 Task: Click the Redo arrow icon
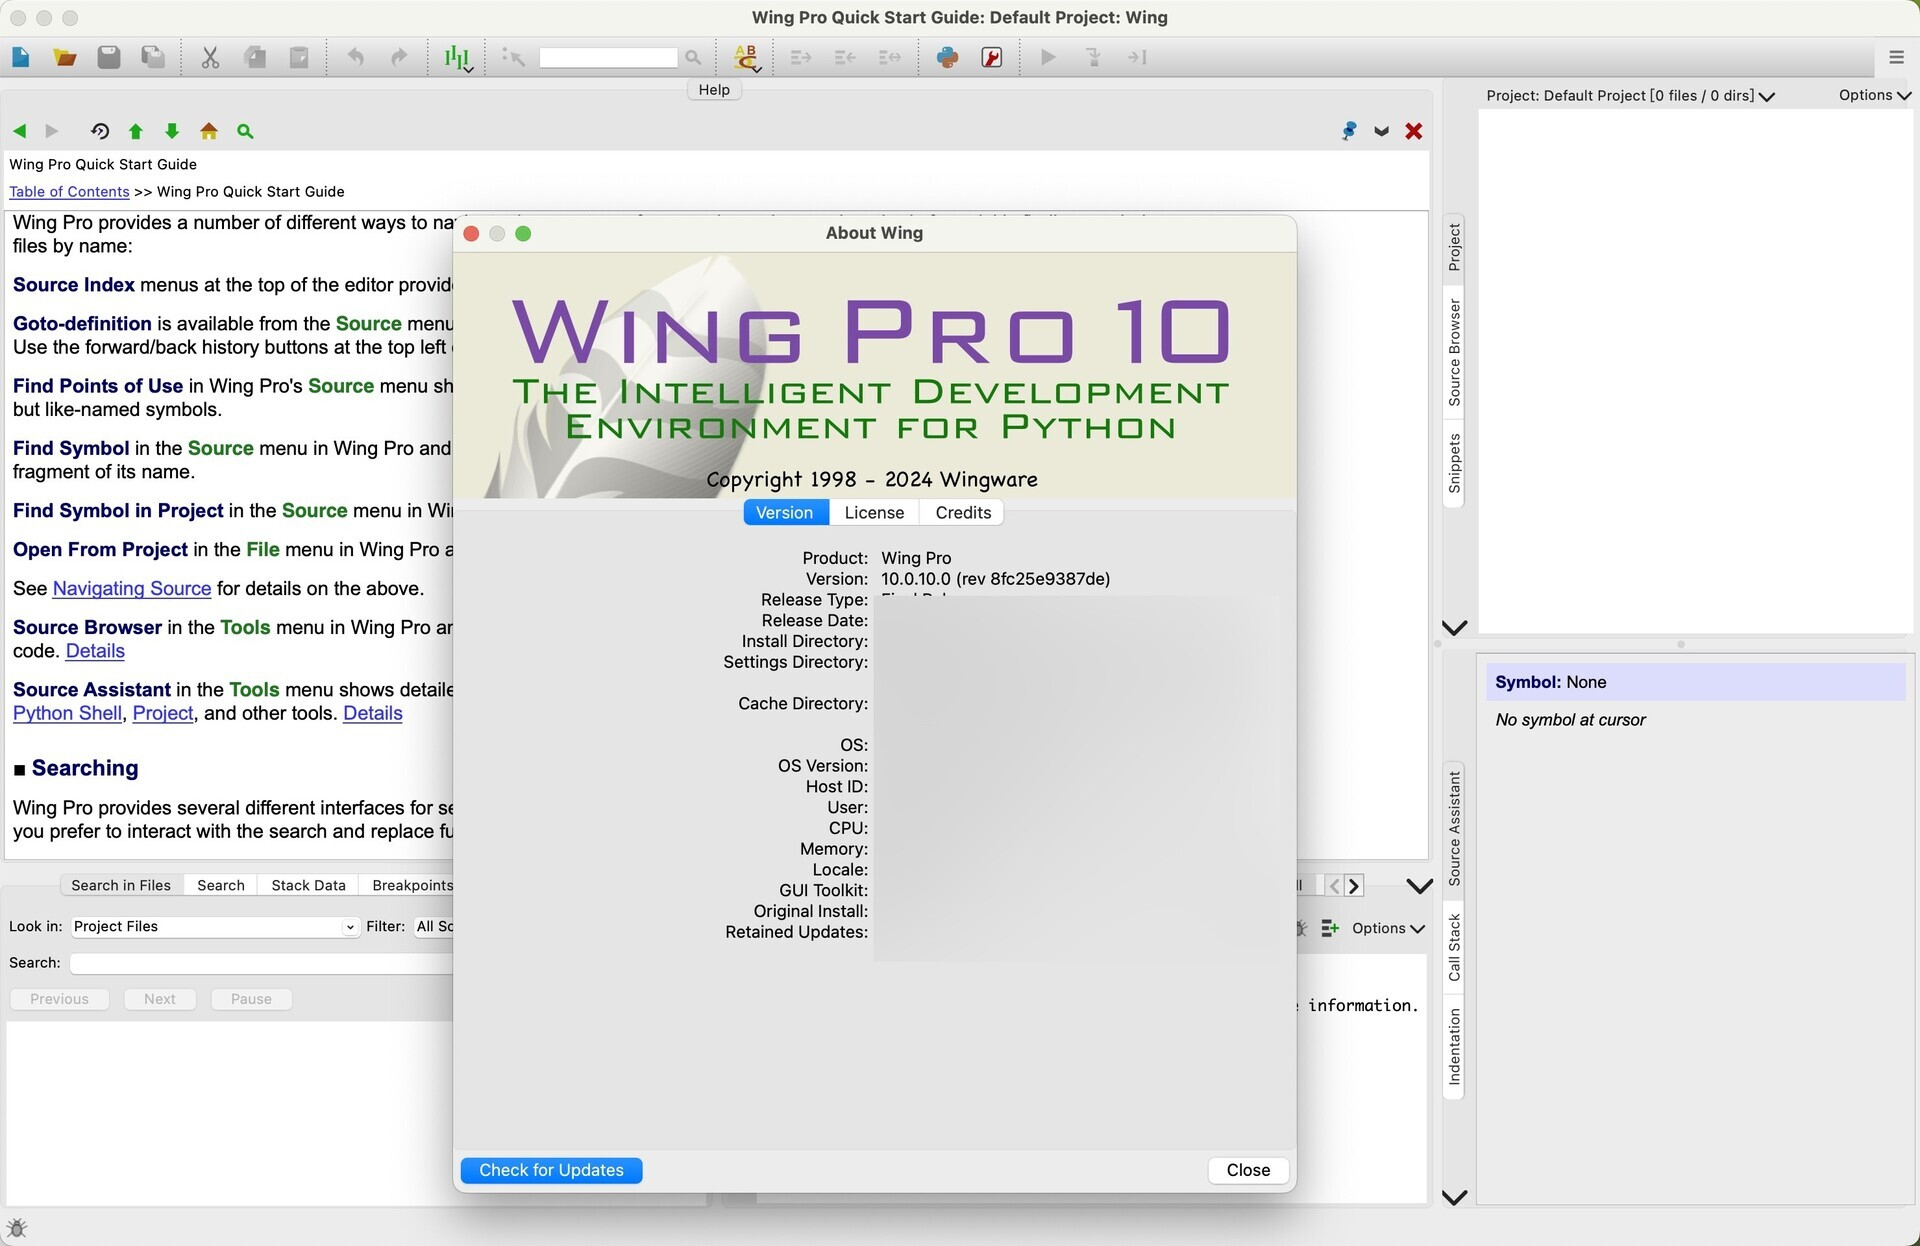point(399,57)
